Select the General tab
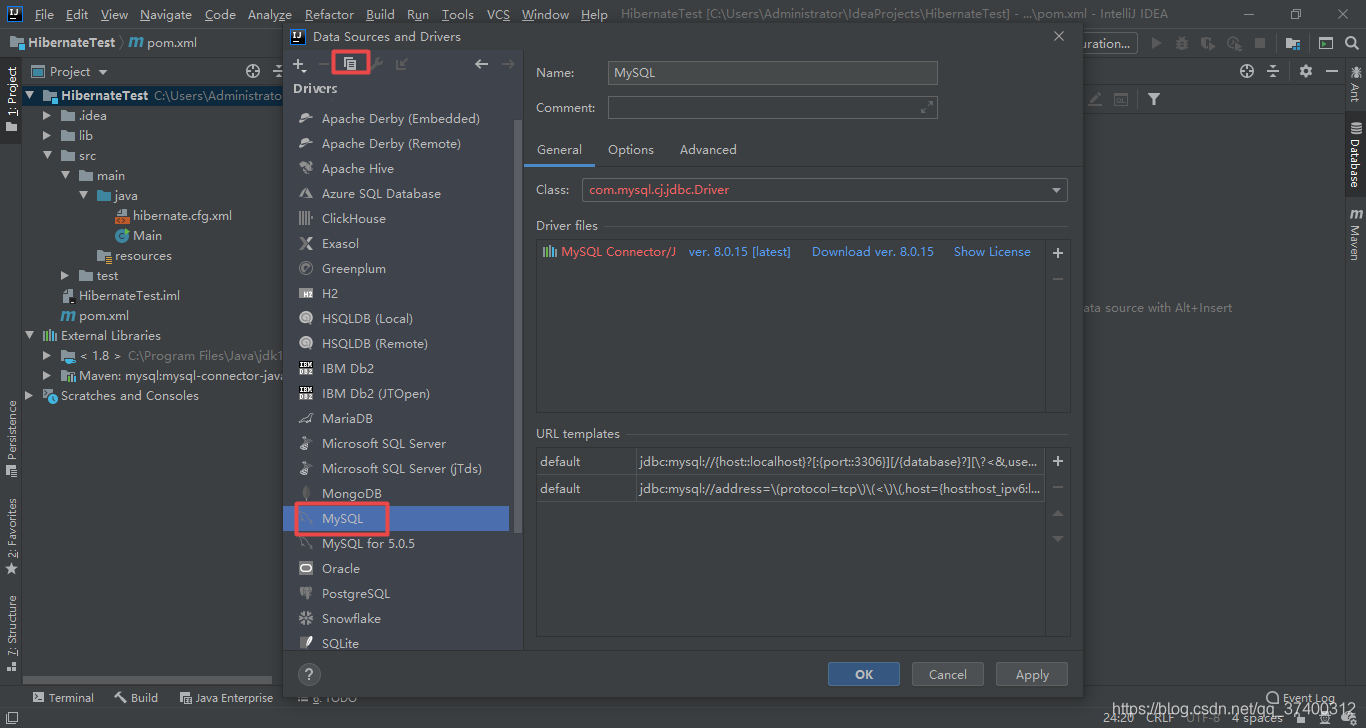The height and width of the screenshot is (728, 1366). (x=559, y=150)
